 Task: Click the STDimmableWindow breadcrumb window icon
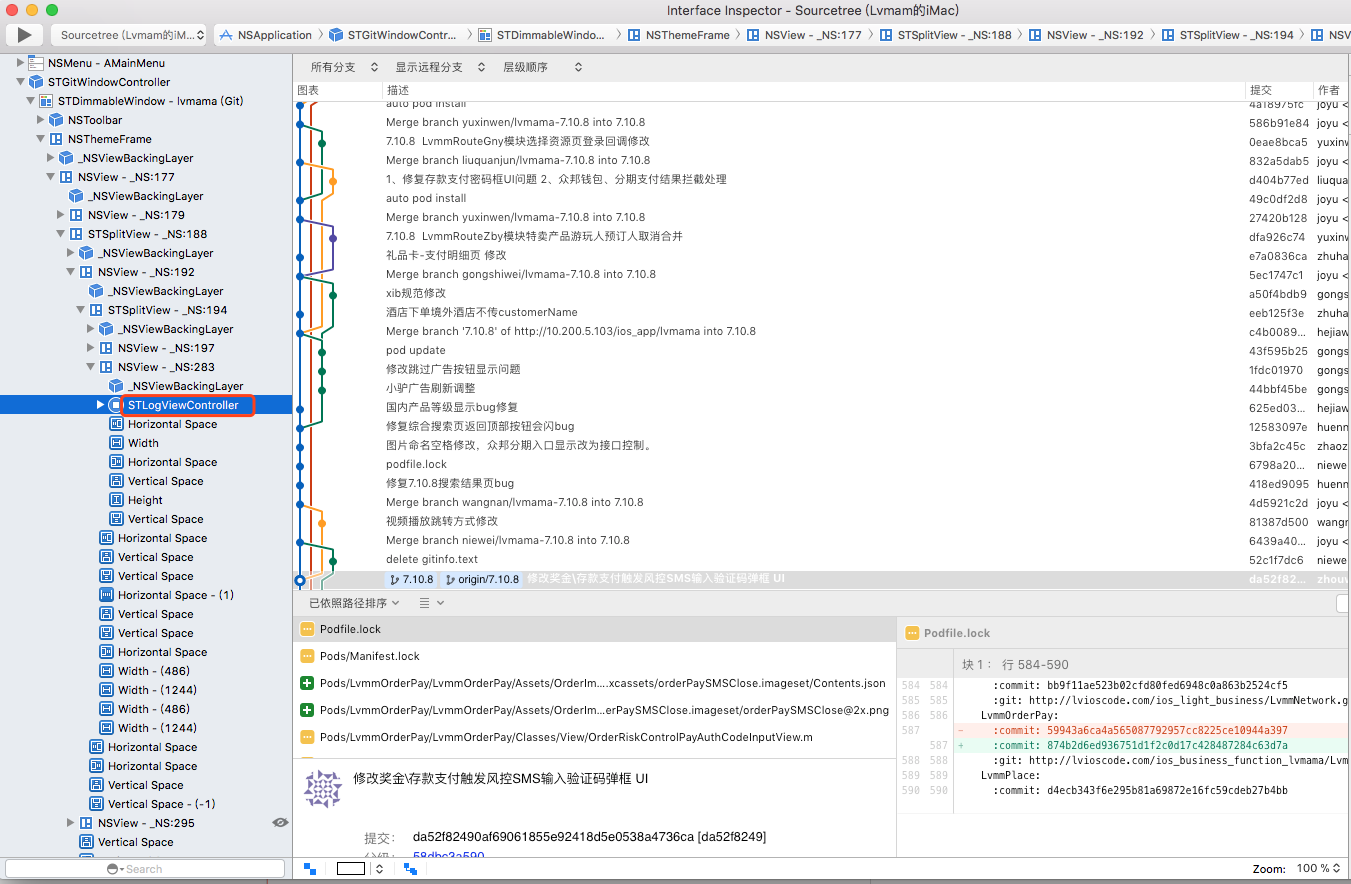click(x=486, y=35)
